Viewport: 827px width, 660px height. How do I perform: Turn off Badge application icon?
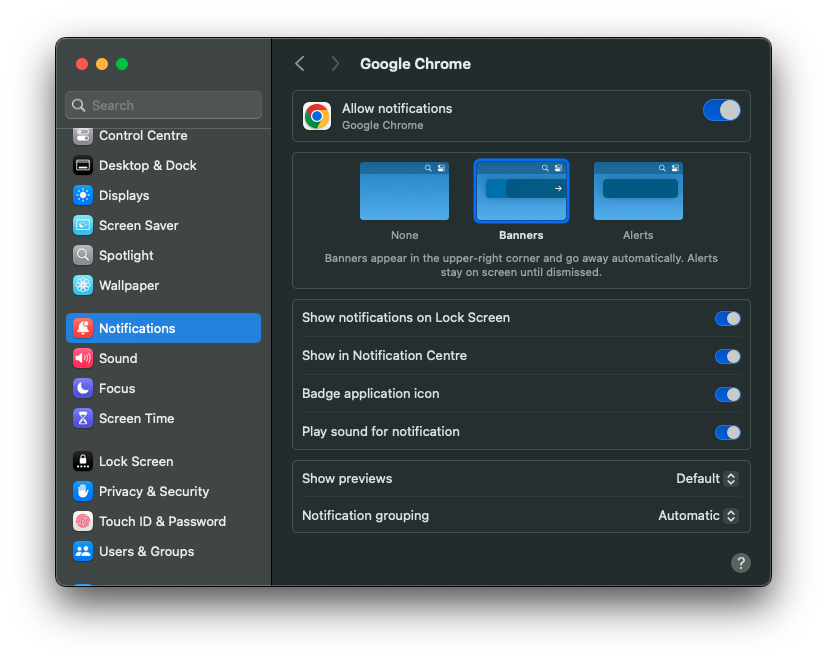click(727, 394)
